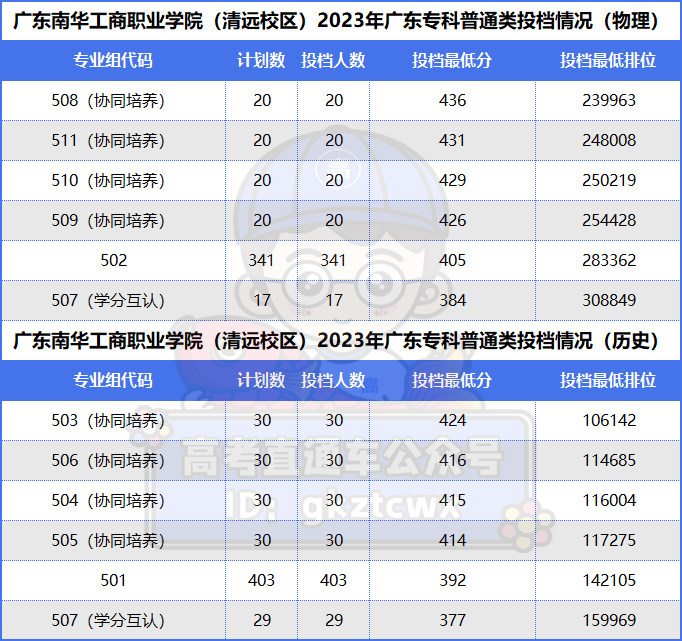Click minimum score 384
Screen dimensions: 682x641
point(452,300)
